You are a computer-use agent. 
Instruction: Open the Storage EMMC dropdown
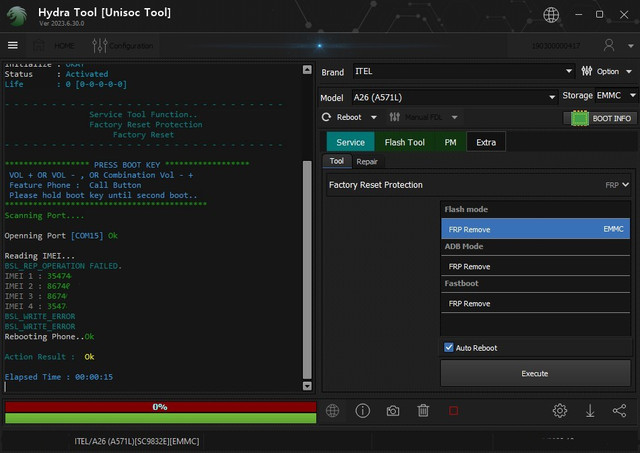click(616, 95)
